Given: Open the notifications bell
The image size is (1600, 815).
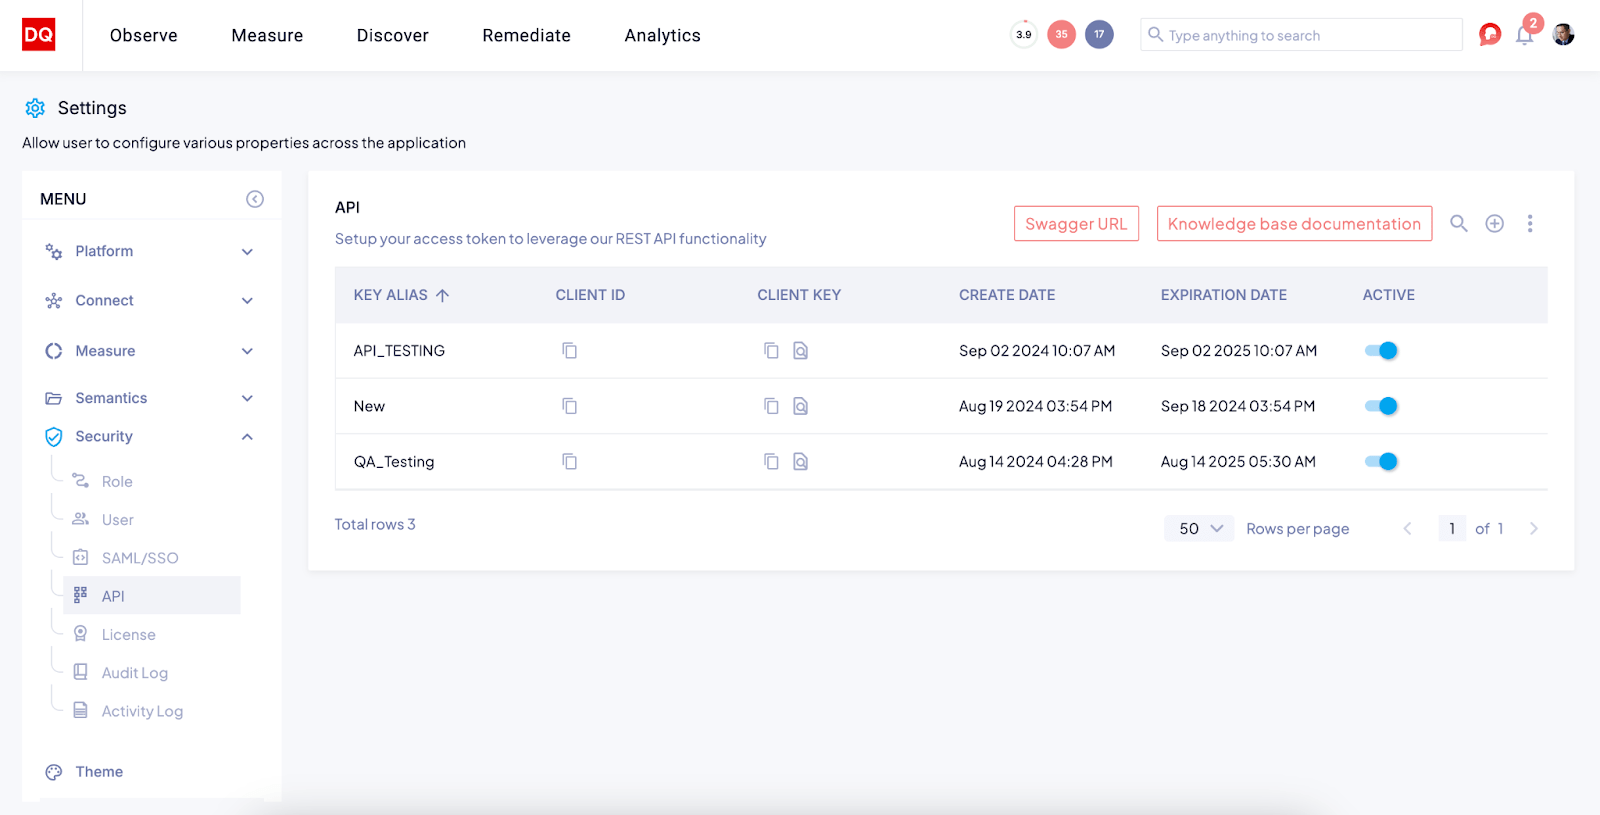Looking at the screenshot, I should click(1524, 36).
